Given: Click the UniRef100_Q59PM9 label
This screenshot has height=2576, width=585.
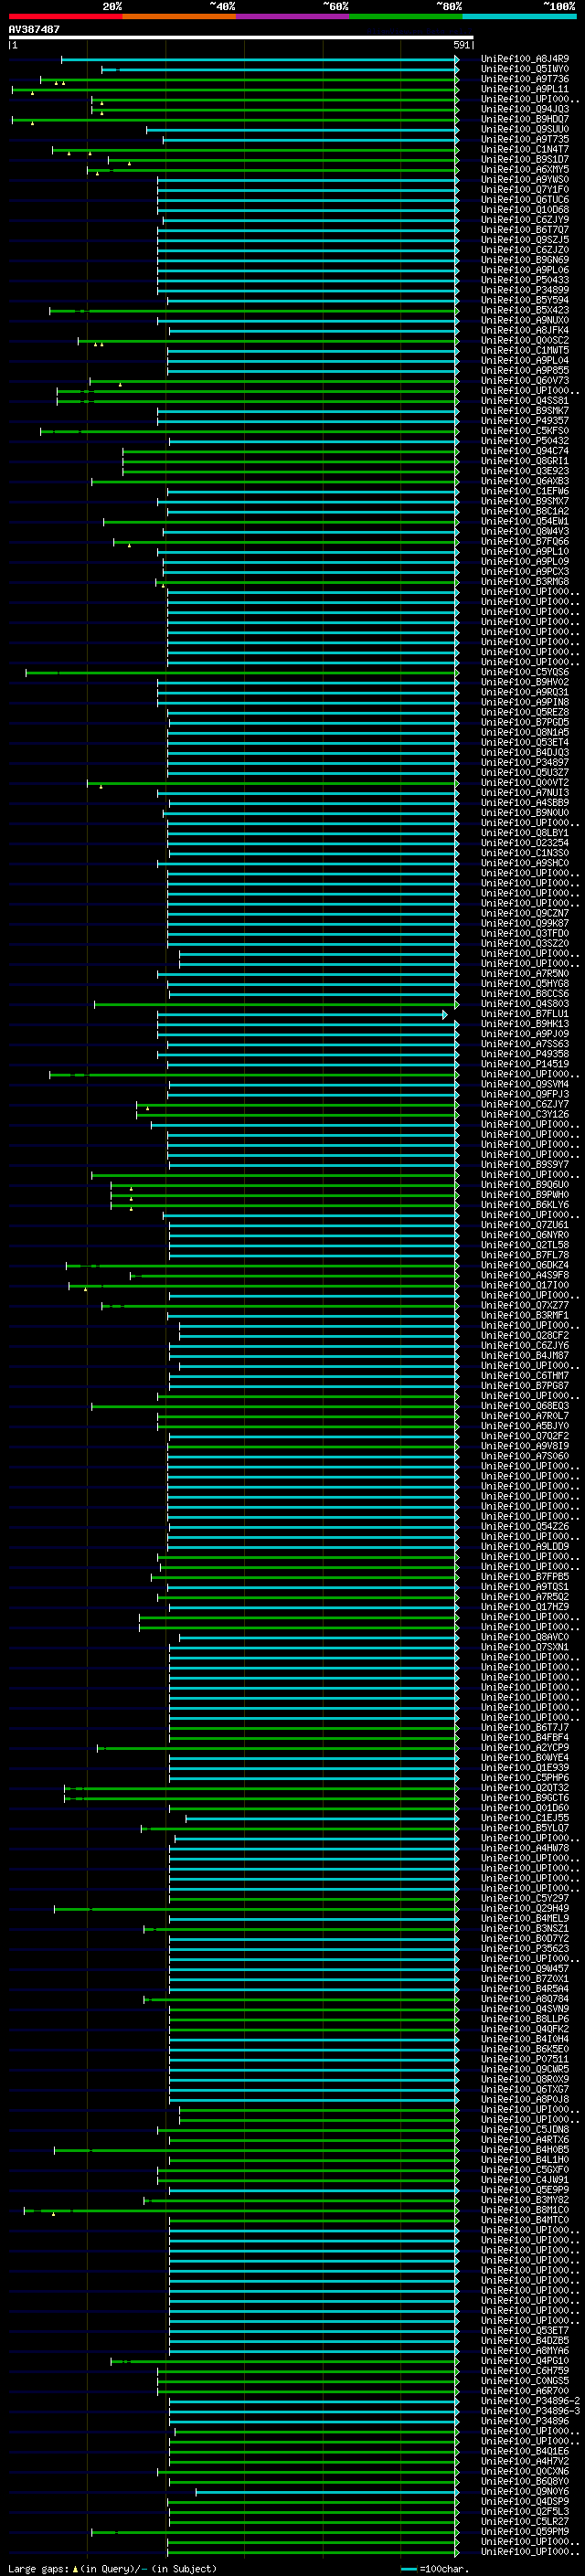Looking at the screenshot, I should (525, 2531).
